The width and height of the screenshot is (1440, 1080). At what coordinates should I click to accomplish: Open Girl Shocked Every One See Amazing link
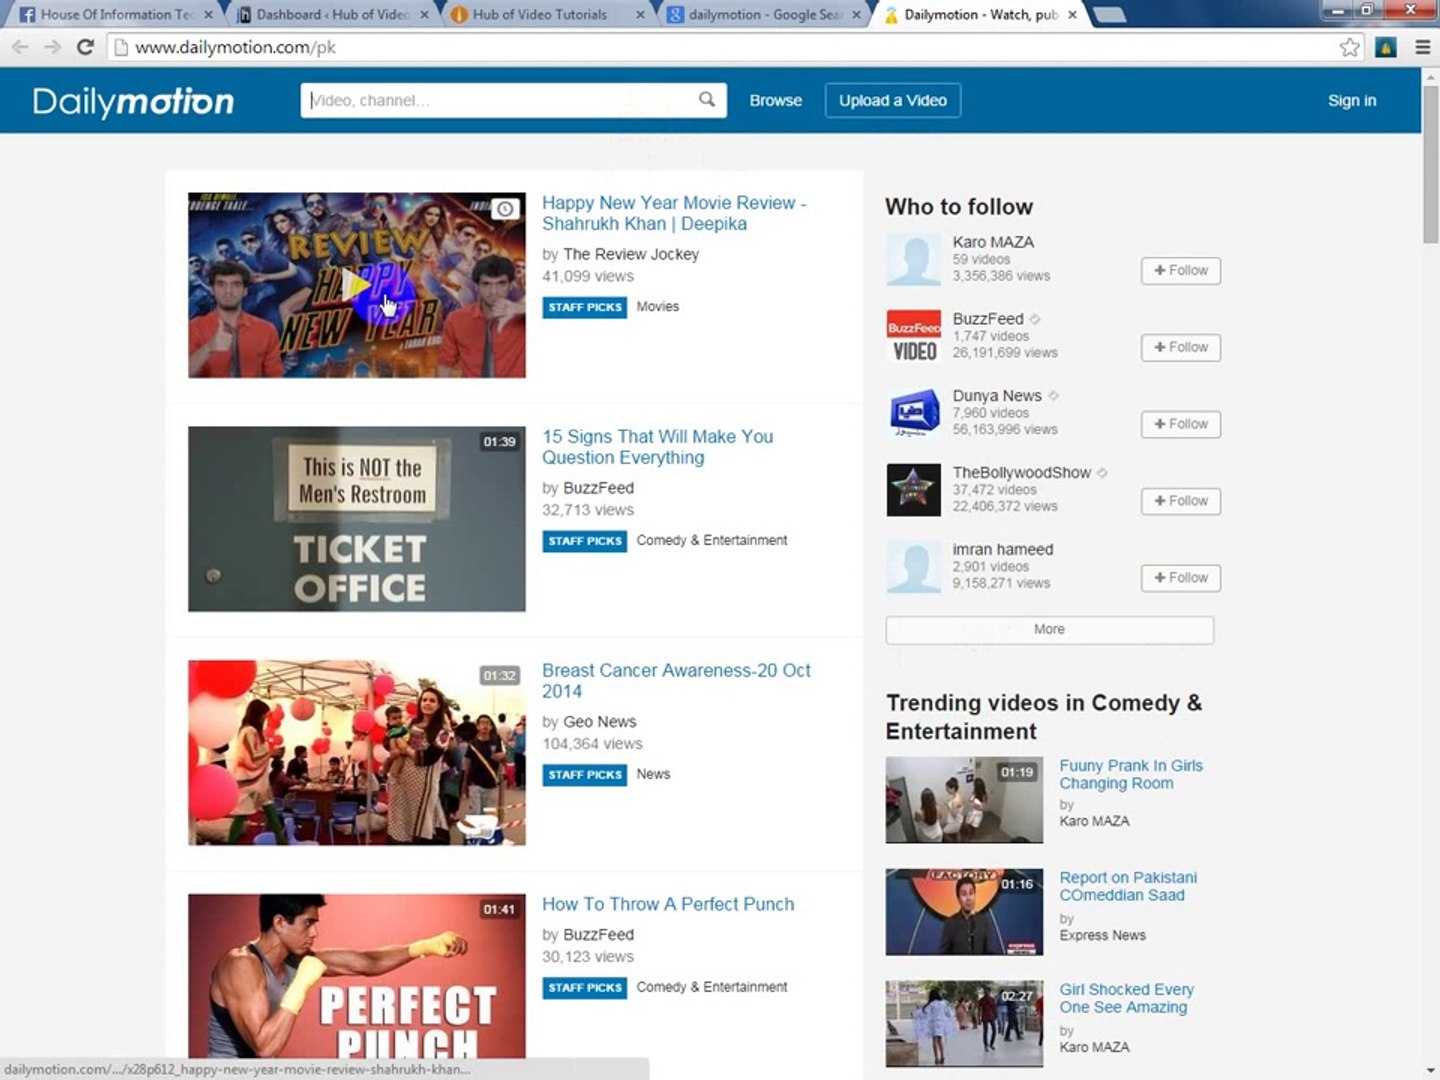click(1126, 998)
